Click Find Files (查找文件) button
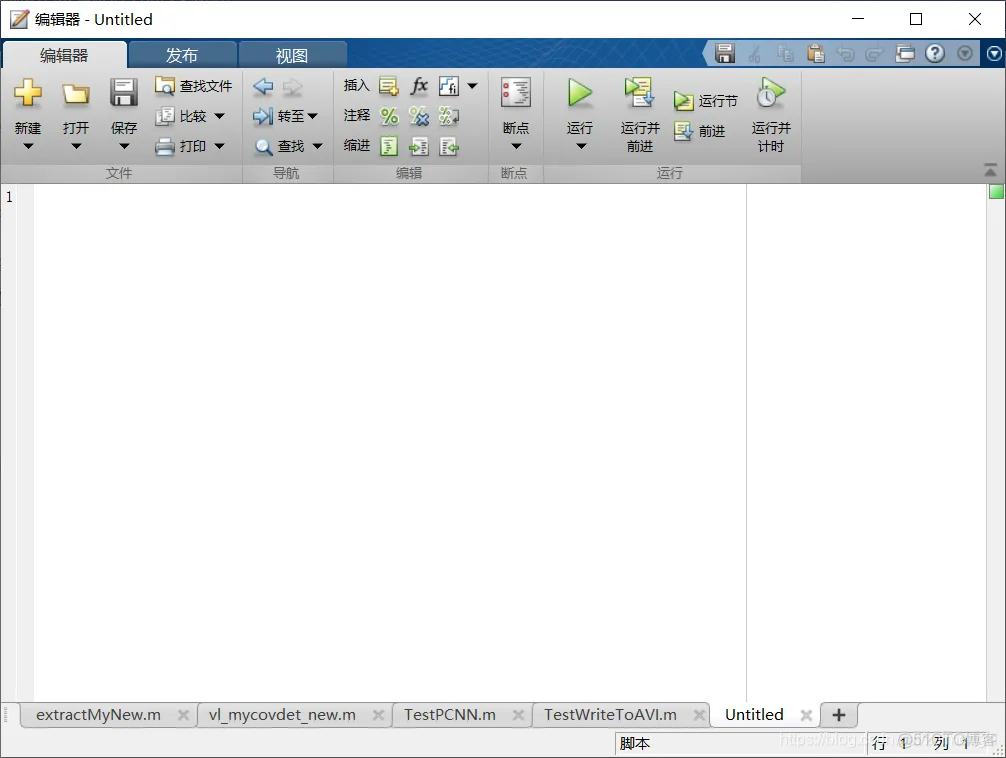This screenshot has width=1006, height=758. [194, 86]
